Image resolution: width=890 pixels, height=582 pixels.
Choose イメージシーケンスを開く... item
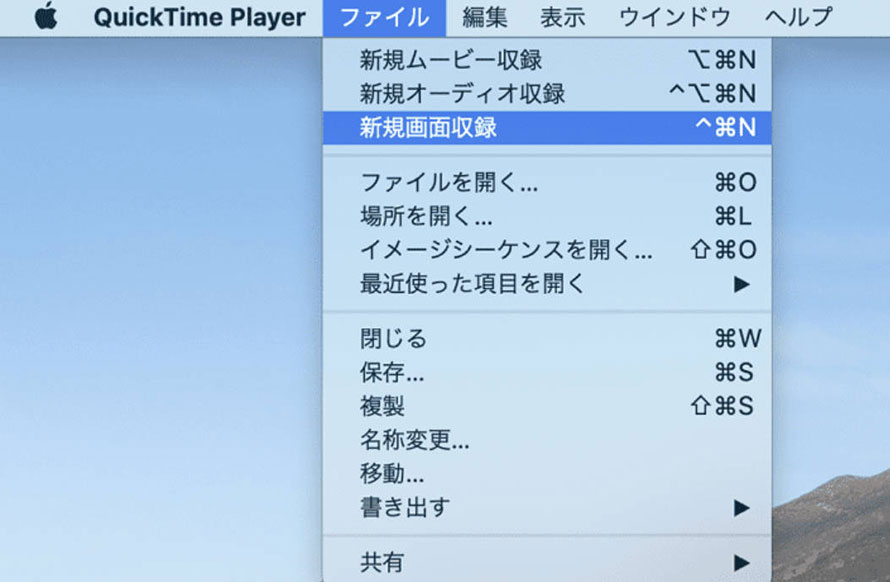547,249
